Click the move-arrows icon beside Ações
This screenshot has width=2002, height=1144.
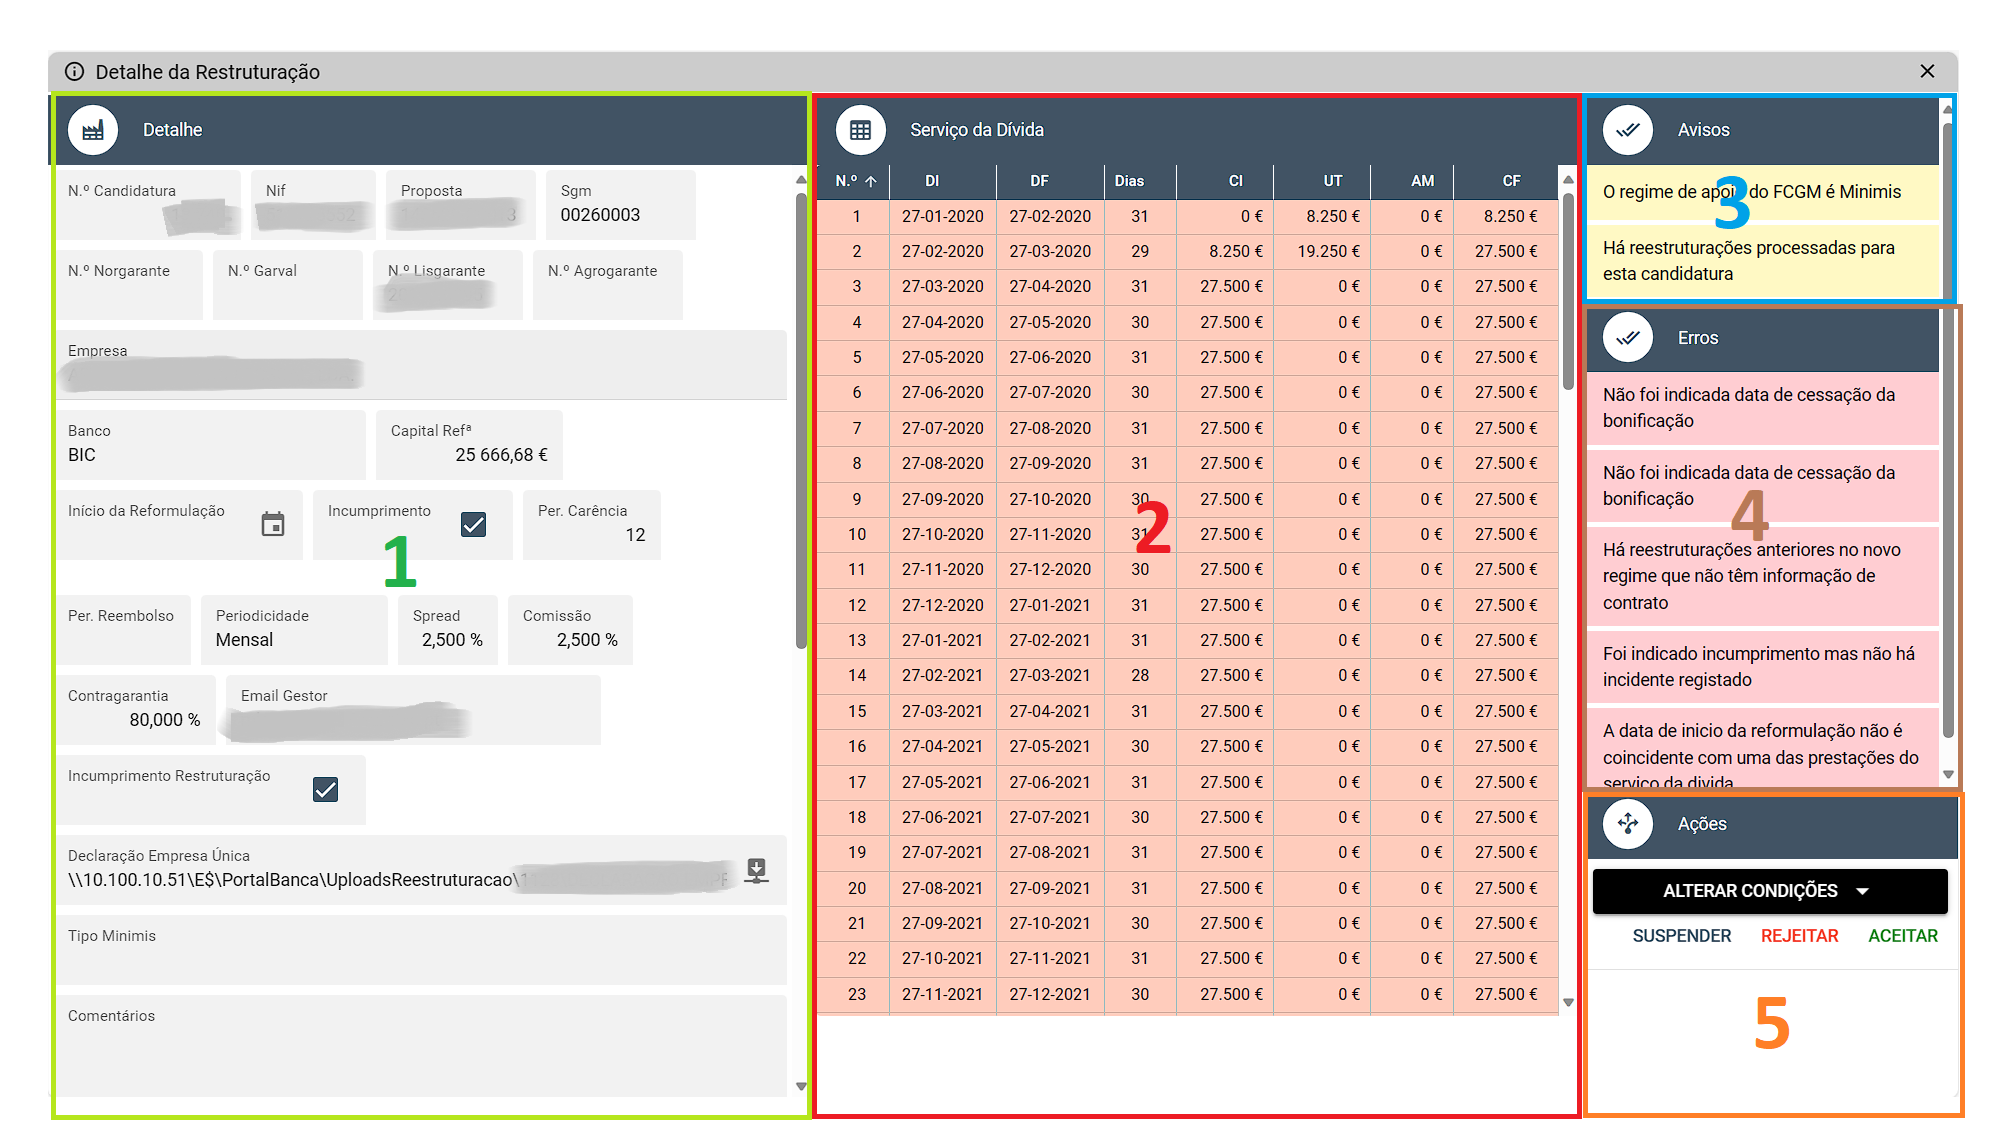pyautogui.click(x=1627, y=824)
